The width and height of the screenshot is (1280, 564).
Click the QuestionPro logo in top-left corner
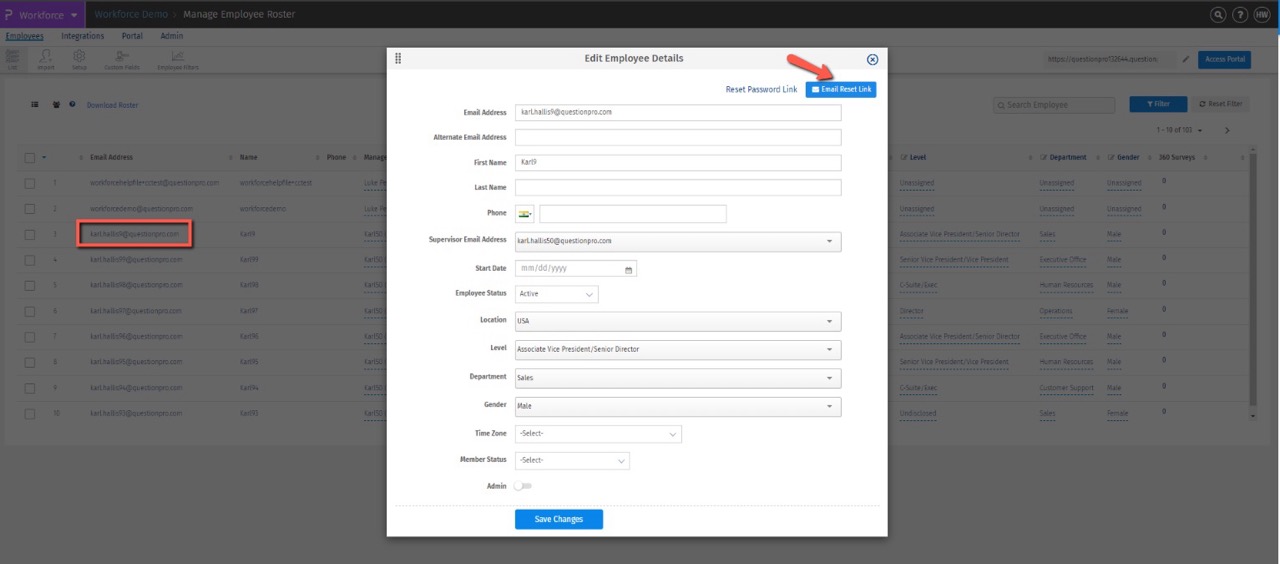(x=9, y=15)
